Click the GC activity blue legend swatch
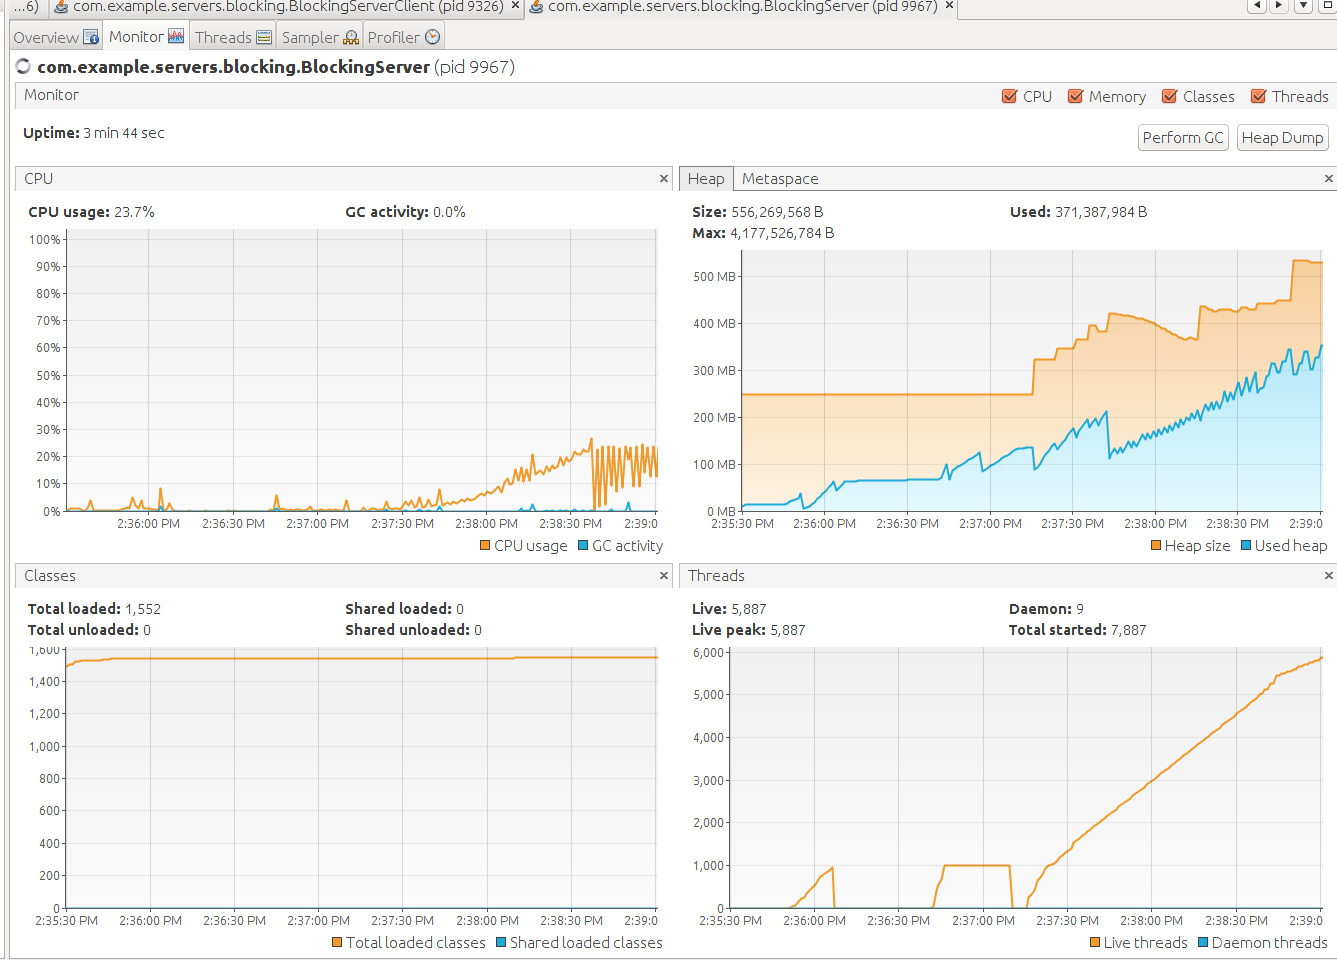 [583, 546]
